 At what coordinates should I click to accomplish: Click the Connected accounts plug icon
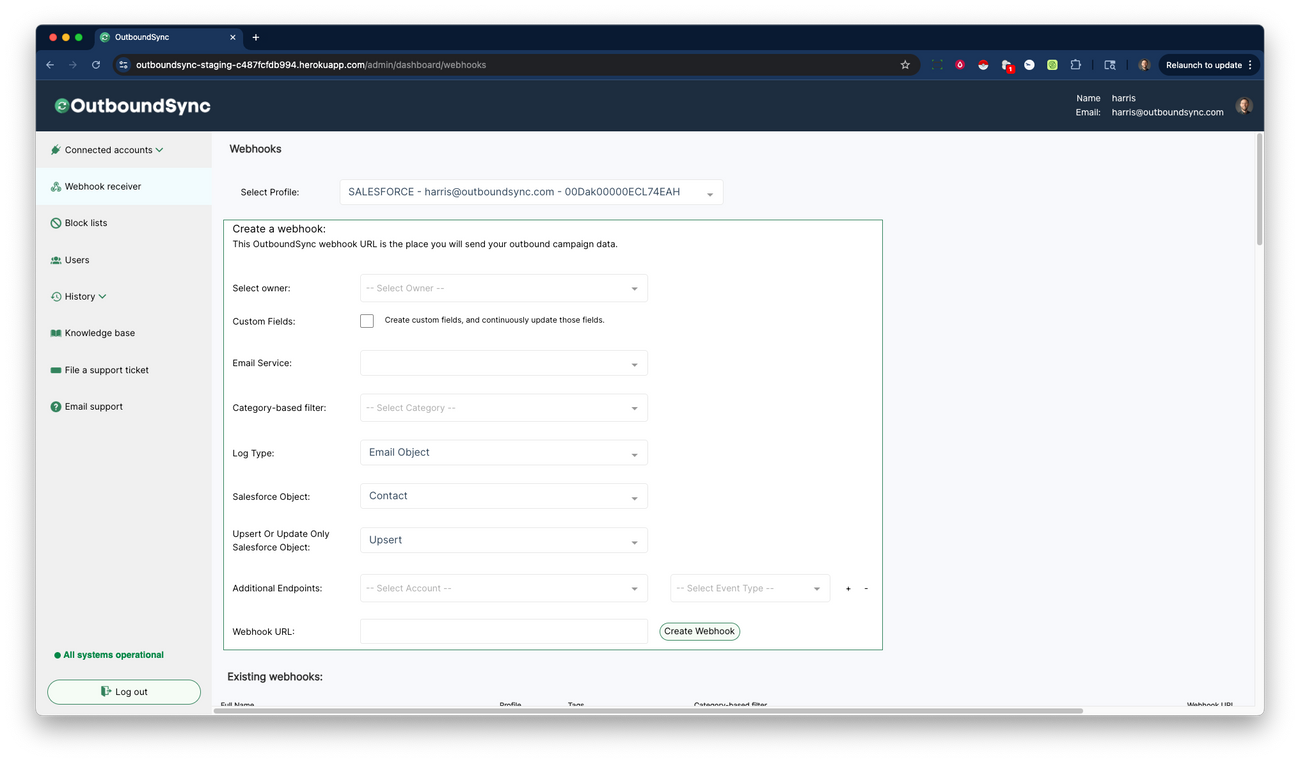click(x=56, y=149)
